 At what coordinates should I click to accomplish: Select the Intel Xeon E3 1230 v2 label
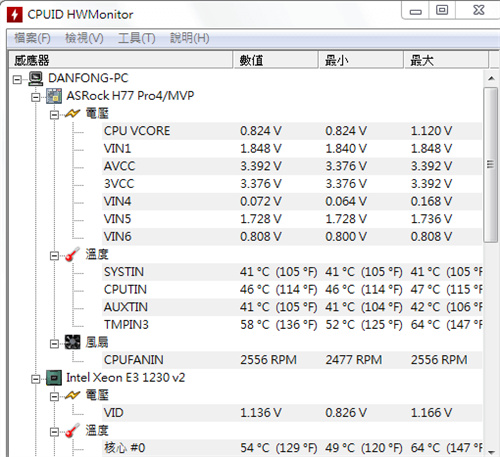(x=125, y=378)
